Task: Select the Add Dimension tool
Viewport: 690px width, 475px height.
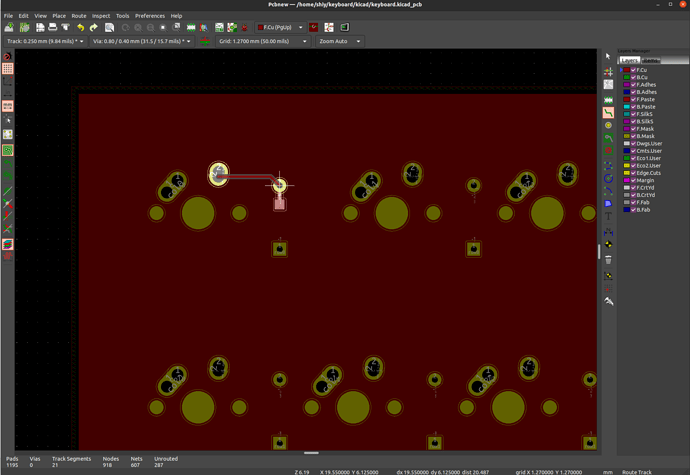Action: 608,232
